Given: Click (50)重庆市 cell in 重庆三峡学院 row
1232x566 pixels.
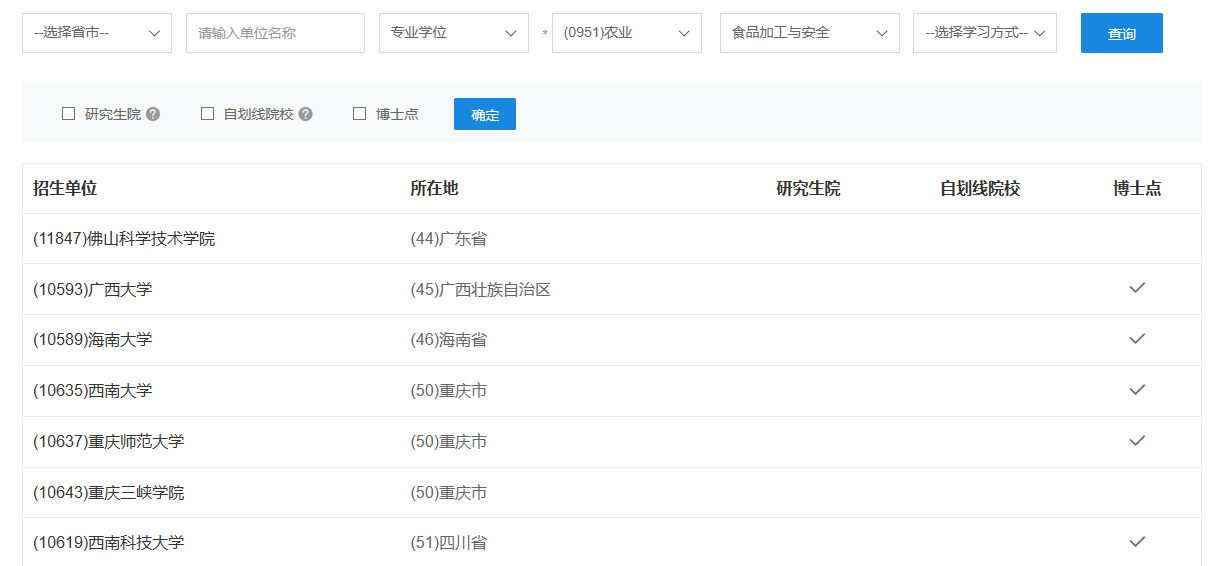Looking at the screenshot, I should pos(449,493).
